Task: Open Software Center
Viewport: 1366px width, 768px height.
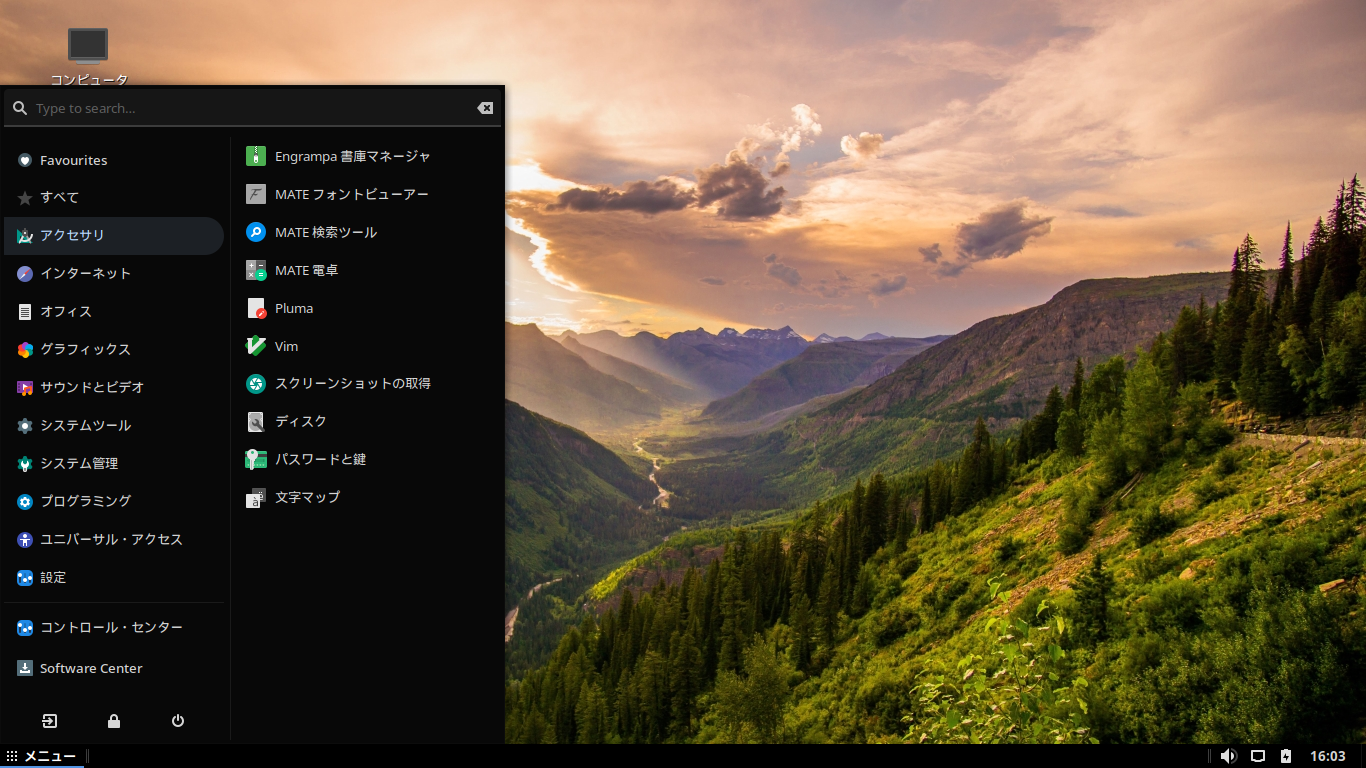Action: (114, 669)
